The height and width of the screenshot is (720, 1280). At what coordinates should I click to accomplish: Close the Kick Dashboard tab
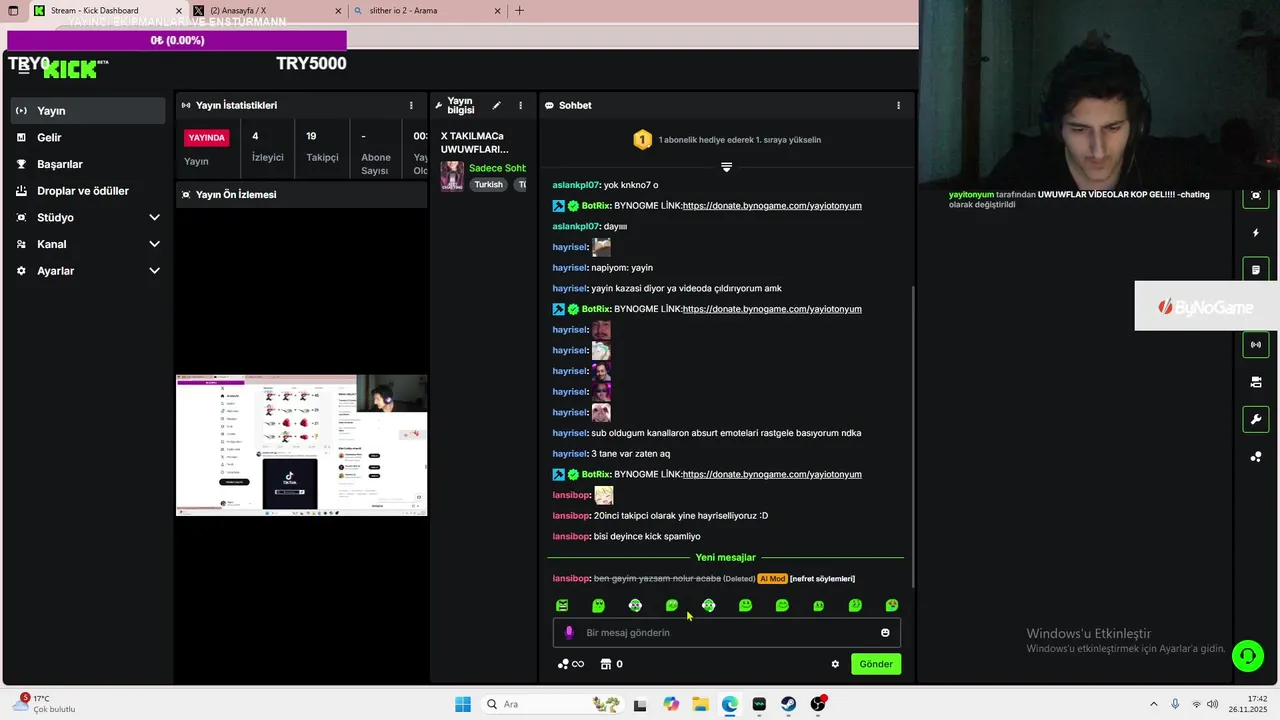coord(179,11)
